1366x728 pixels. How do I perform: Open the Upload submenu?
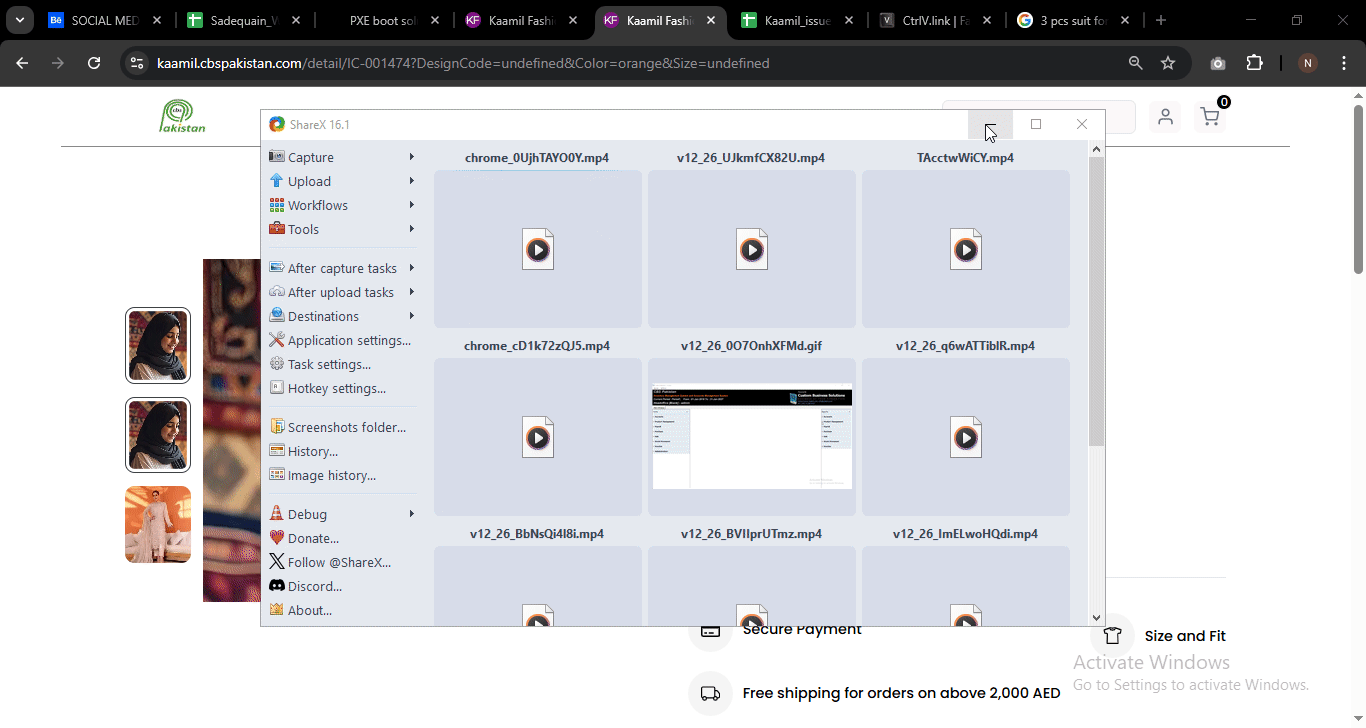[x=309, y=181]
